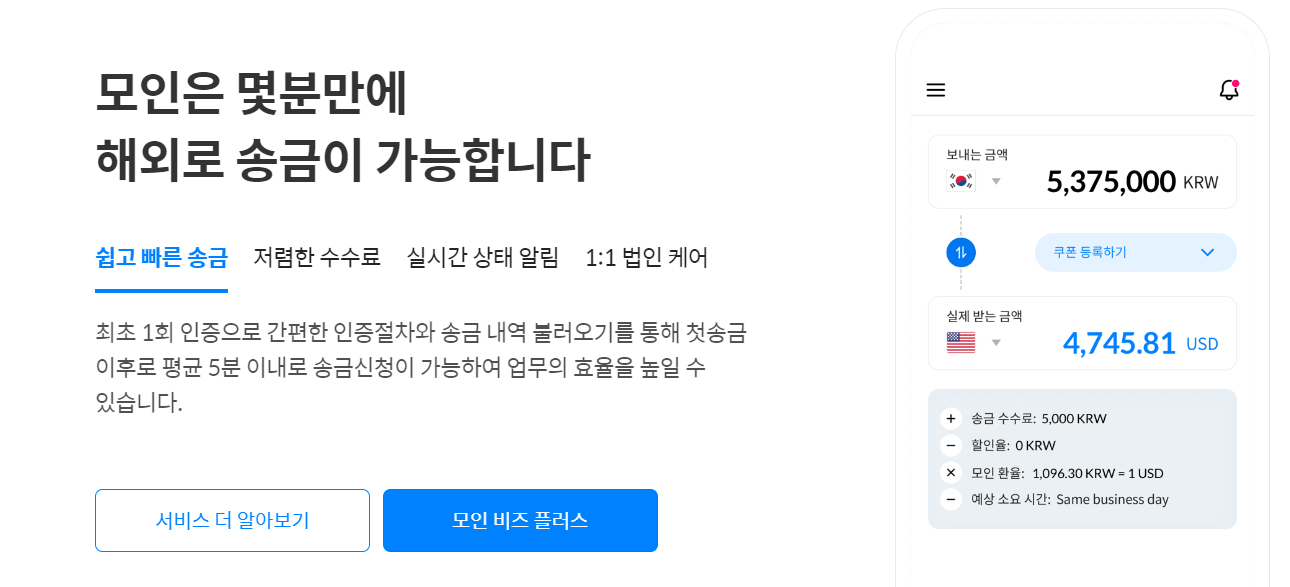
Task: Expand the 쿠폰 등록하기 dropdown
Action: coord(1135,252)
